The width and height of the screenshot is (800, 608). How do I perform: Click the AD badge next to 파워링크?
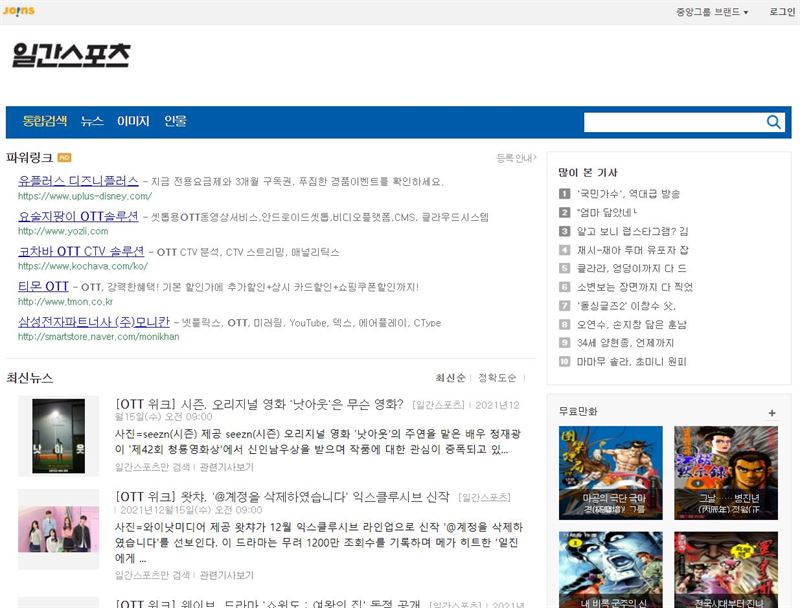point(65,157)
